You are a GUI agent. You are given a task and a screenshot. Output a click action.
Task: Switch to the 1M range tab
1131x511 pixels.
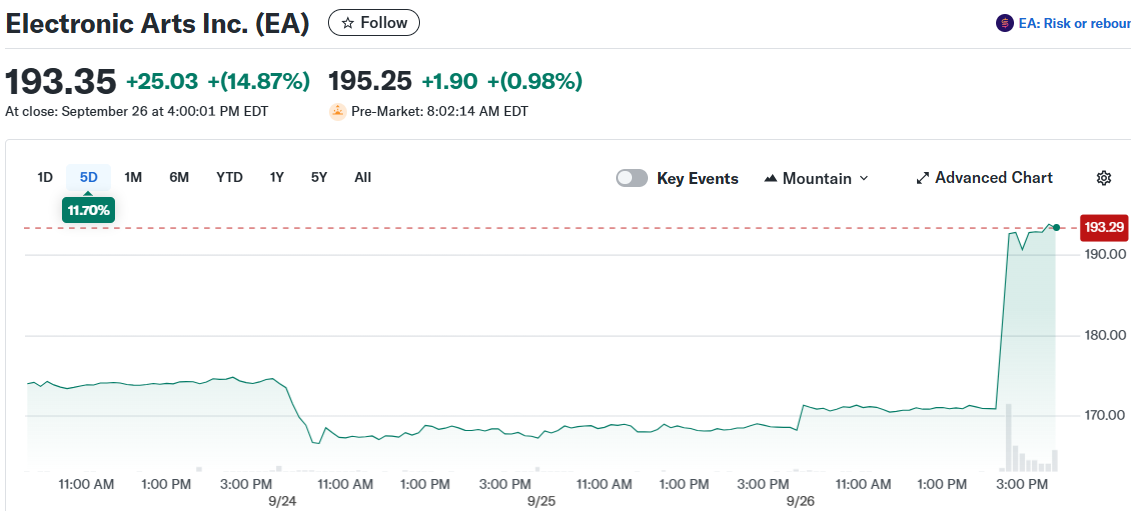point(133,178)
